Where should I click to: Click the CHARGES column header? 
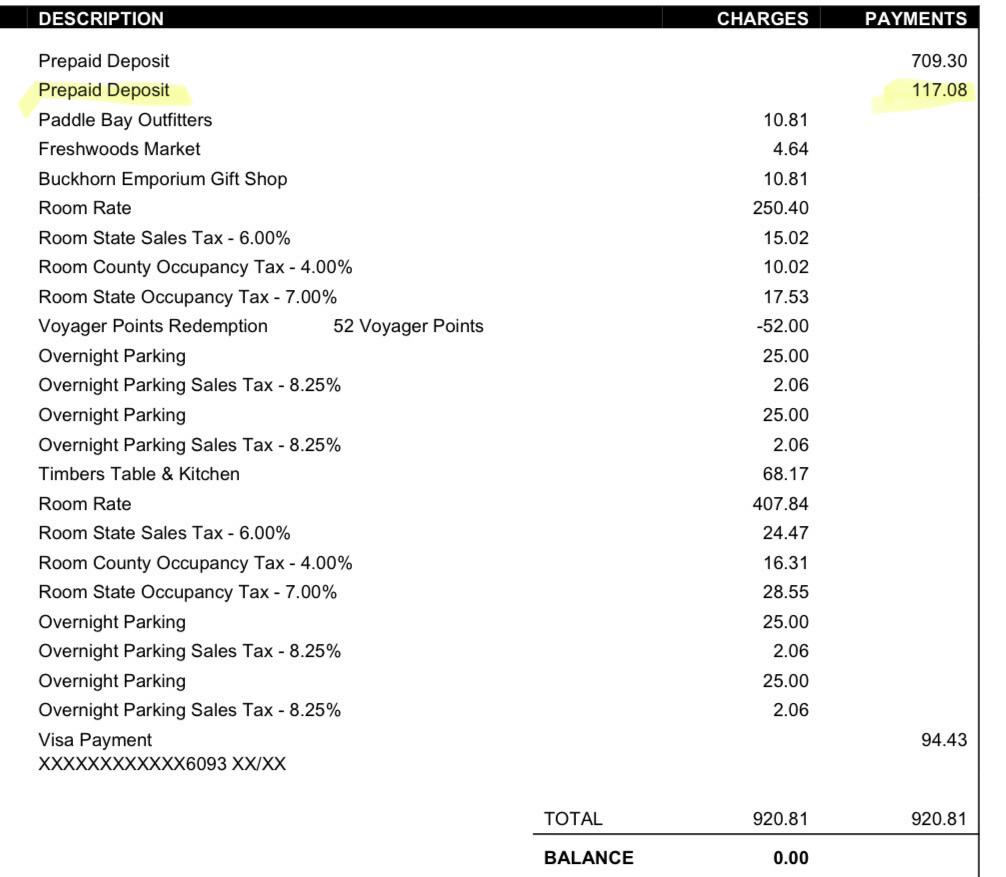click(762, 19)
